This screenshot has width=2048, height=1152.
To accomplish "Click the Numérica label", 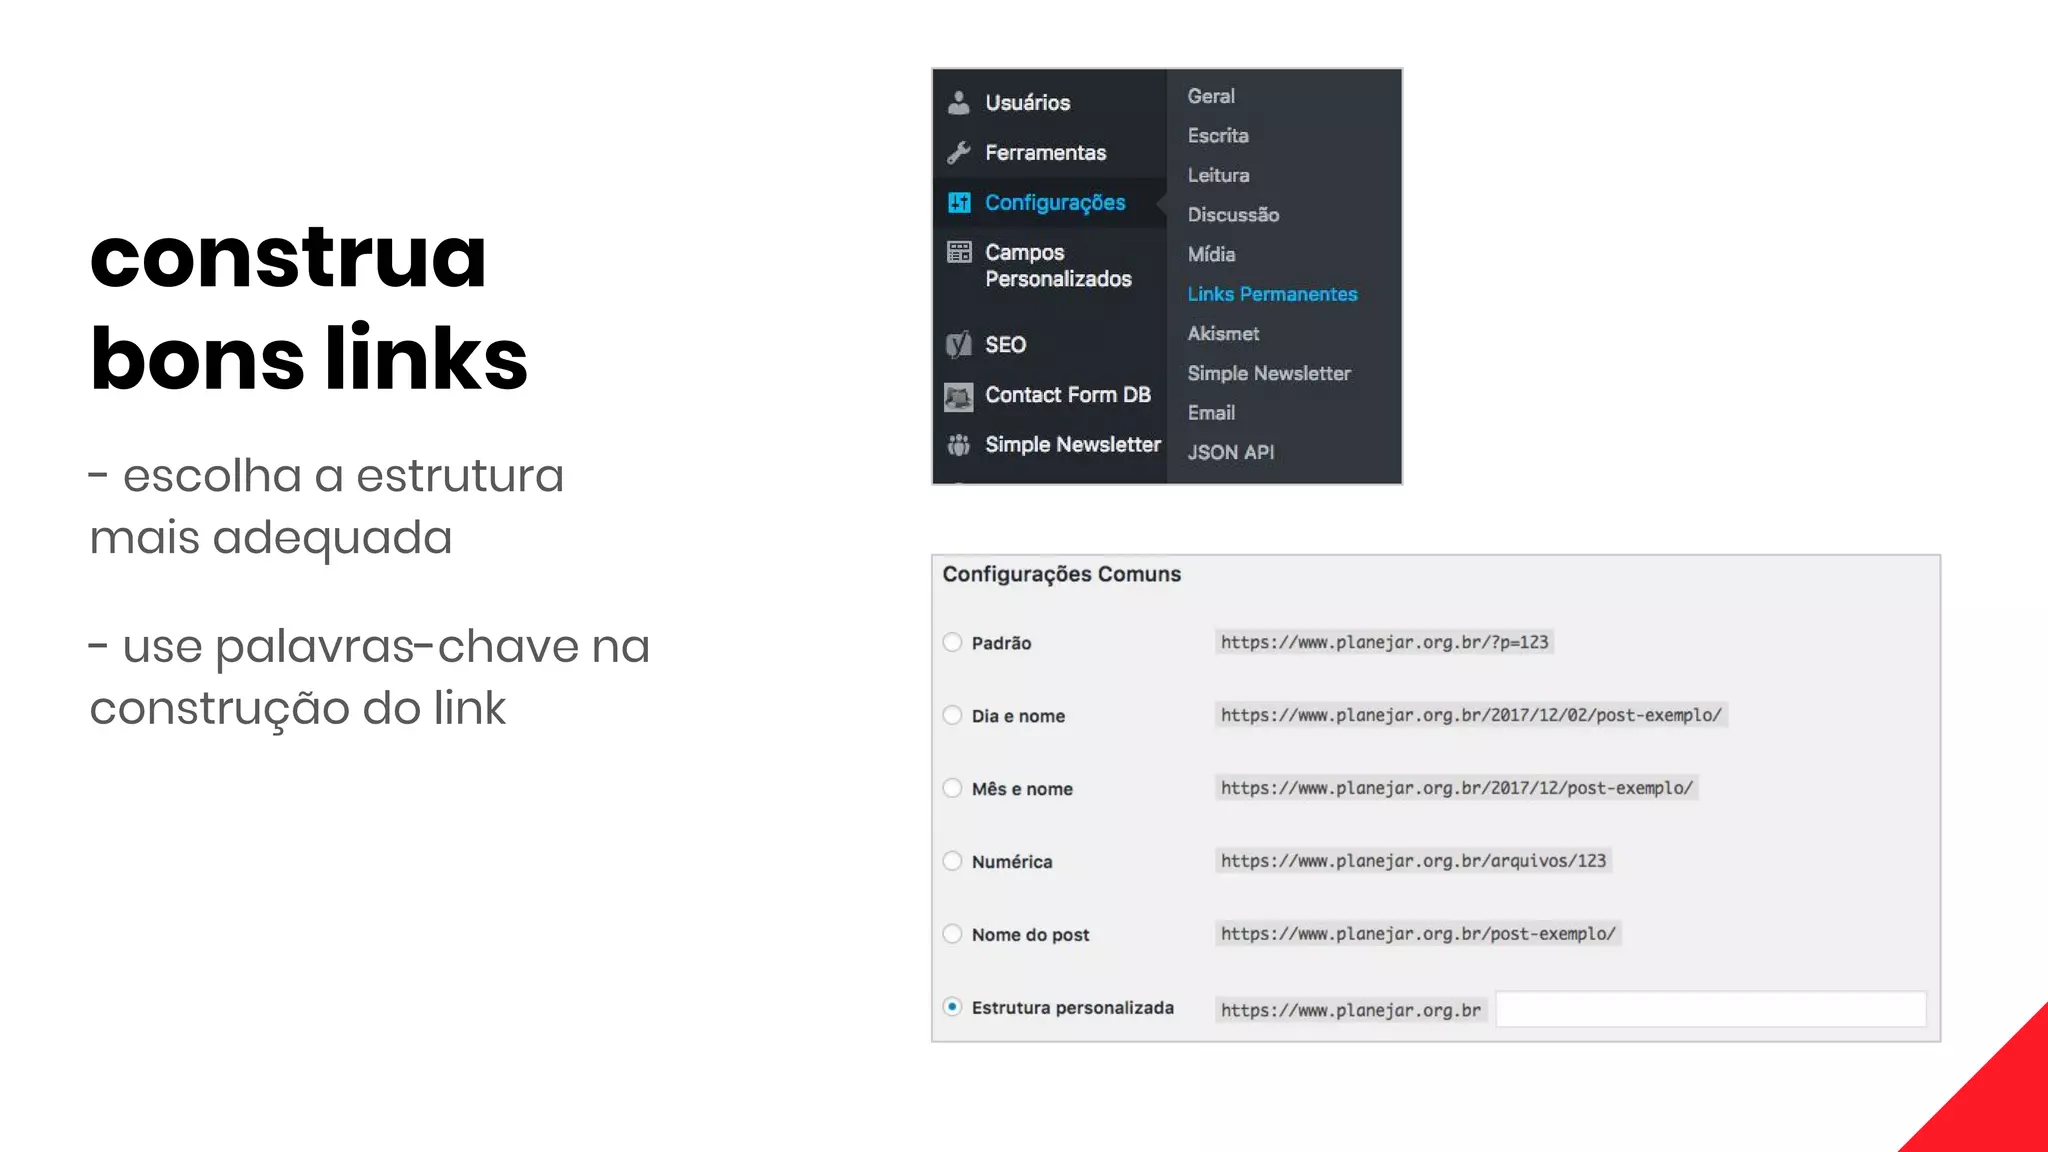I will pos(1012,862).
